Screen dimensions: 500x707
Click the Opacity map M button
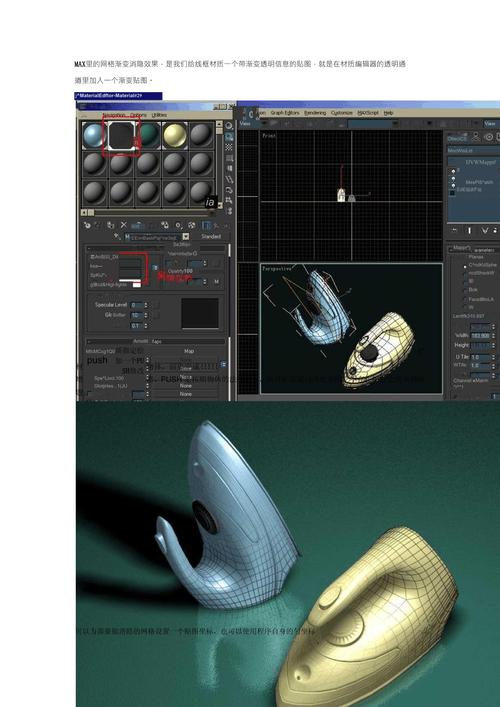(217, 282)
